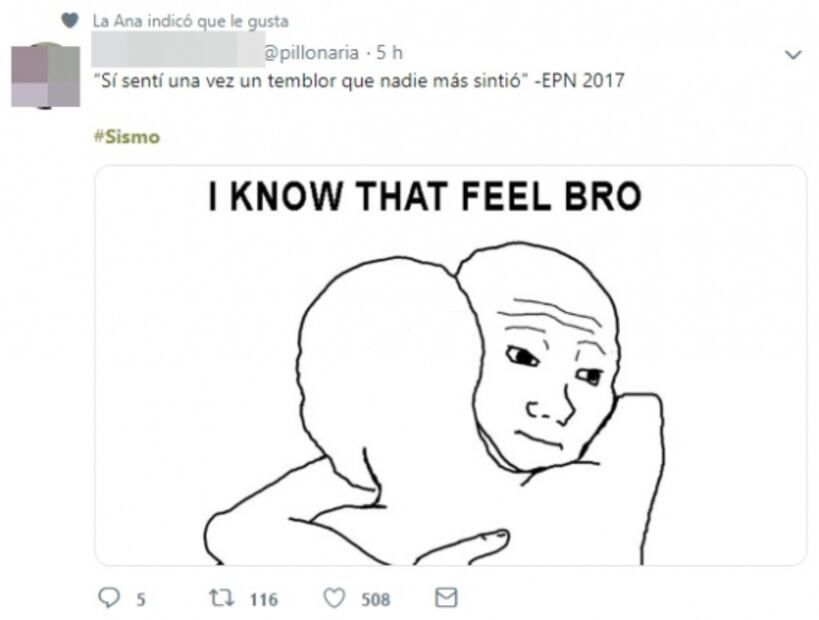This screenshot has width=819, height=620.
Task: Open the blurred profile avatar picture
Action: (x=45, y=76)
